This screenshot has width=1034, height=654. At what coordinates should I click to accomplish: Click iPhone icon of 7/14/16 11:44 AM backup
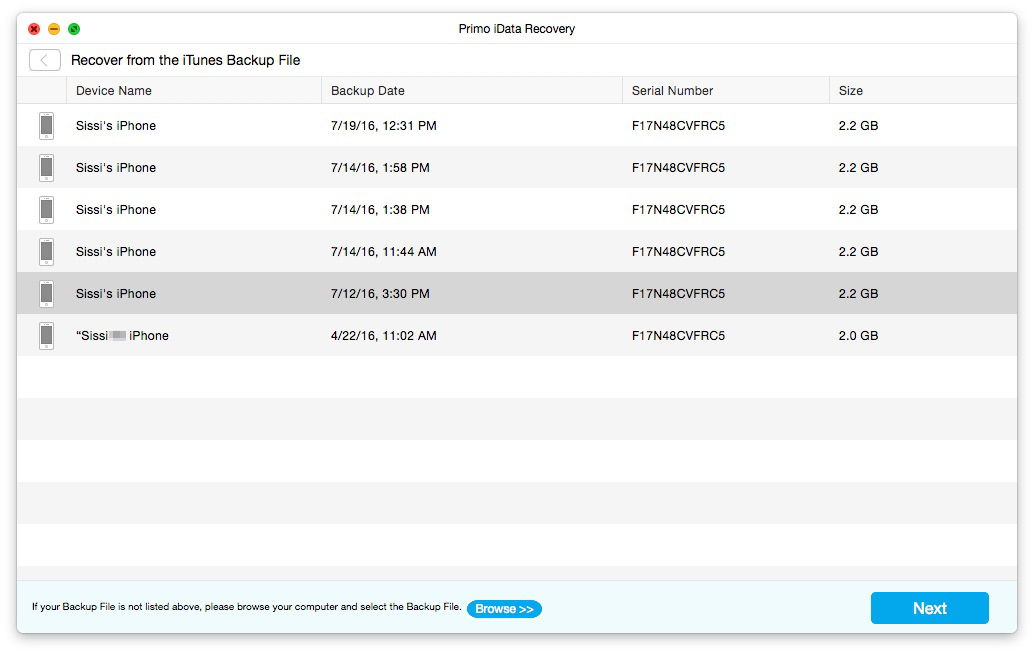tap(46, 252)
